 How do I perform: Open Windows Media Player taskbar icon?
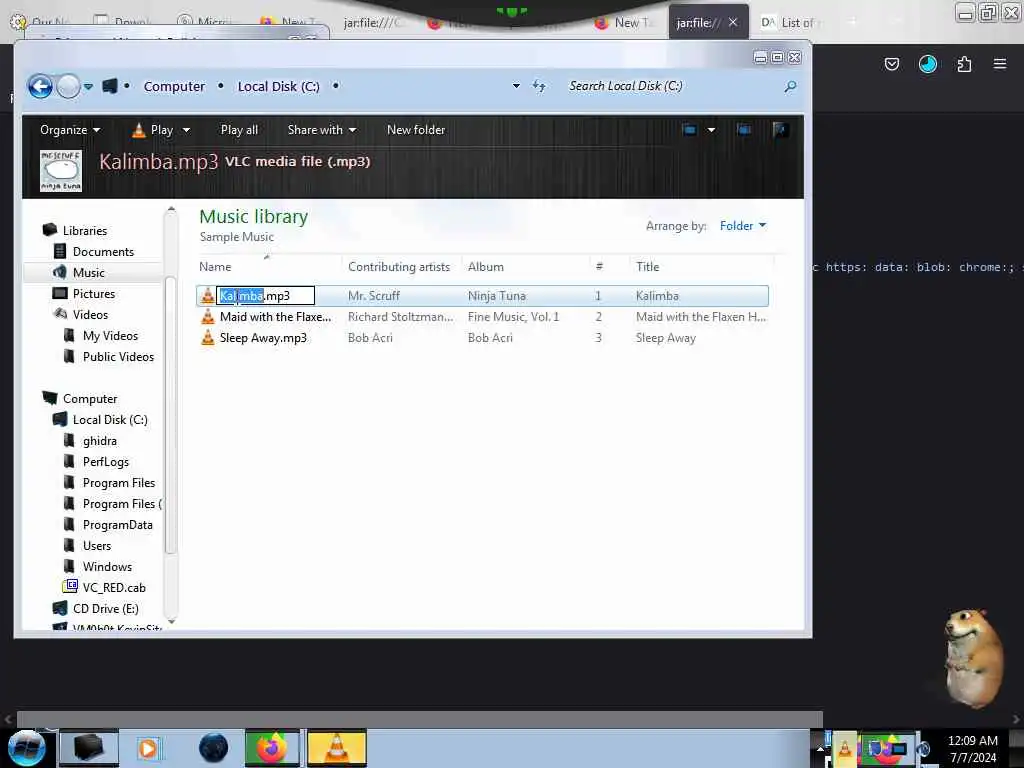(148, 748)
